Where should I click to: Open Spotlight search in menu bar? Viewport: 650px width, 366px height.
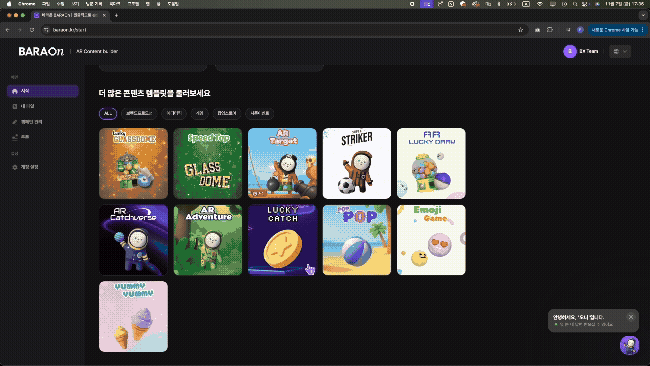click(575, 4)
